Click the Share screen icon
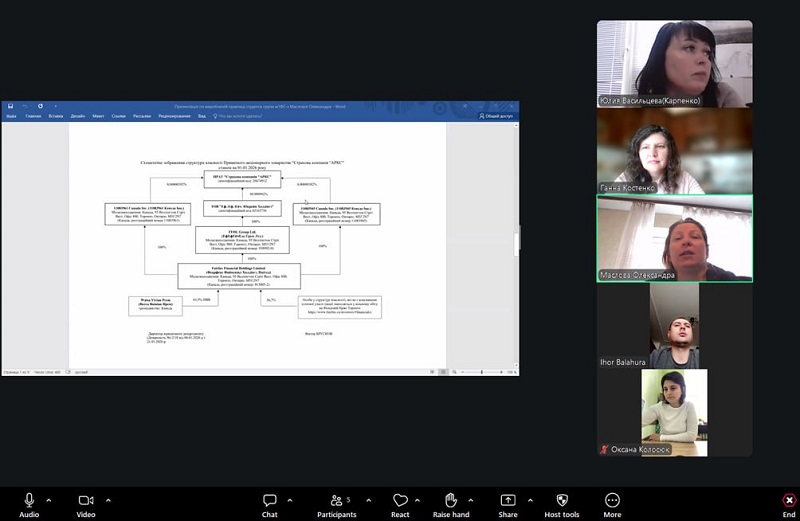This screenshot has height=521, width=800. click(508, 500)
